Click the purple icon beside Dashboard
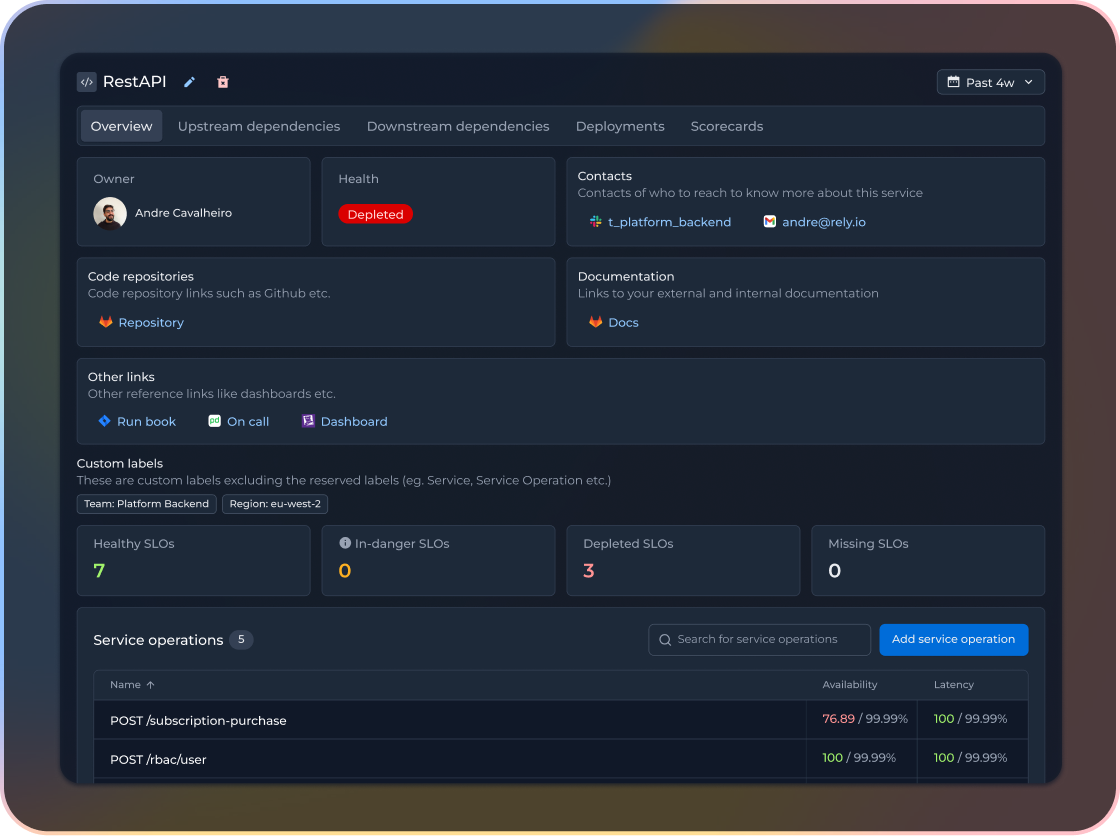This screenshot has height=836, width=1120. pos(308,421)
